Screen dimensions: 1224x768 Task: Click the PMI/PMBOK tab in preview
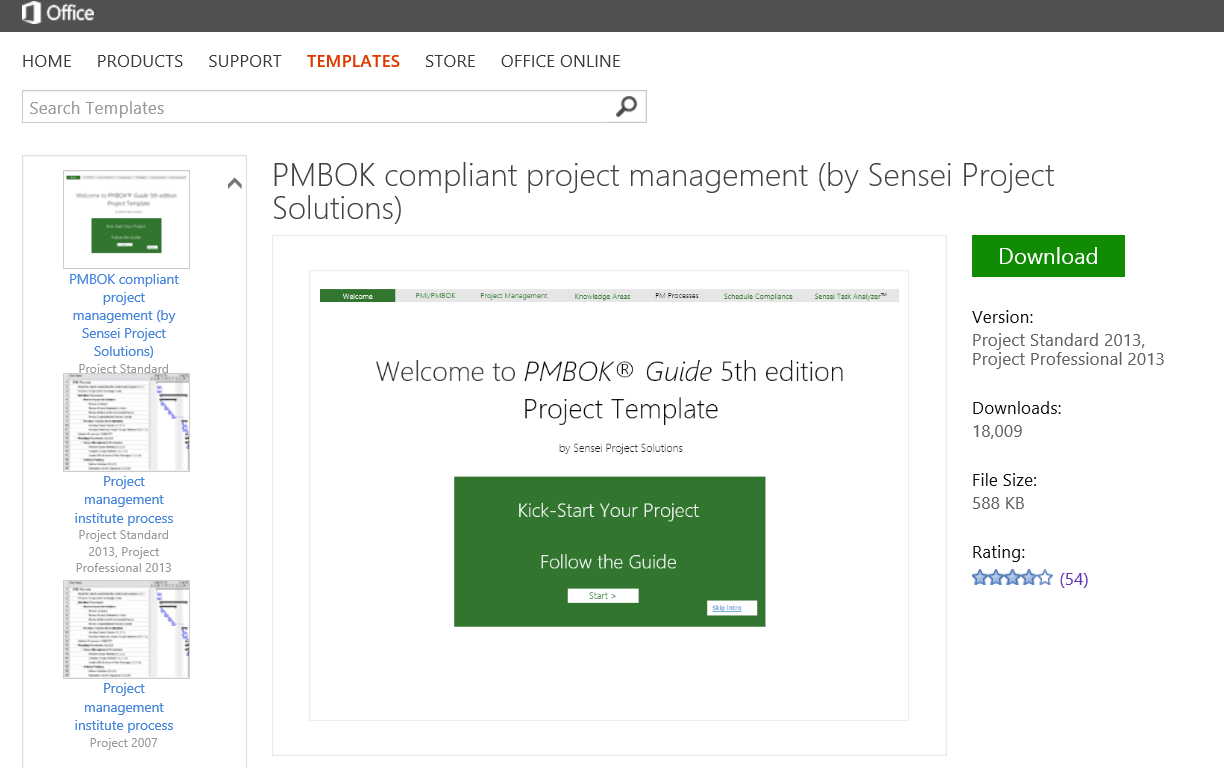click(x=435, y=296)
